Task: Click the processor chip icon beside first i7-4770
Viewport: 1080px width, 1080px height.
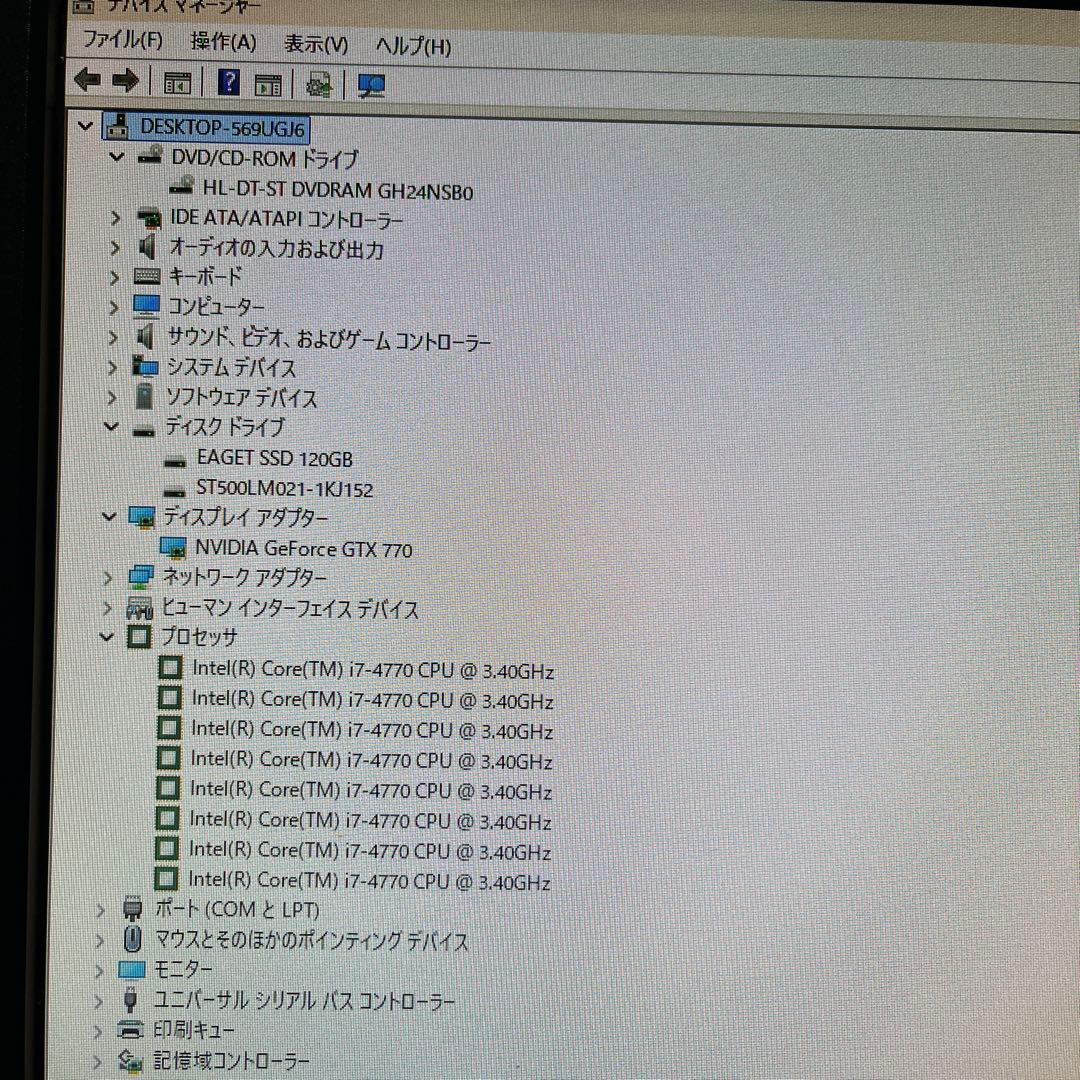Action: coord(169,667)
